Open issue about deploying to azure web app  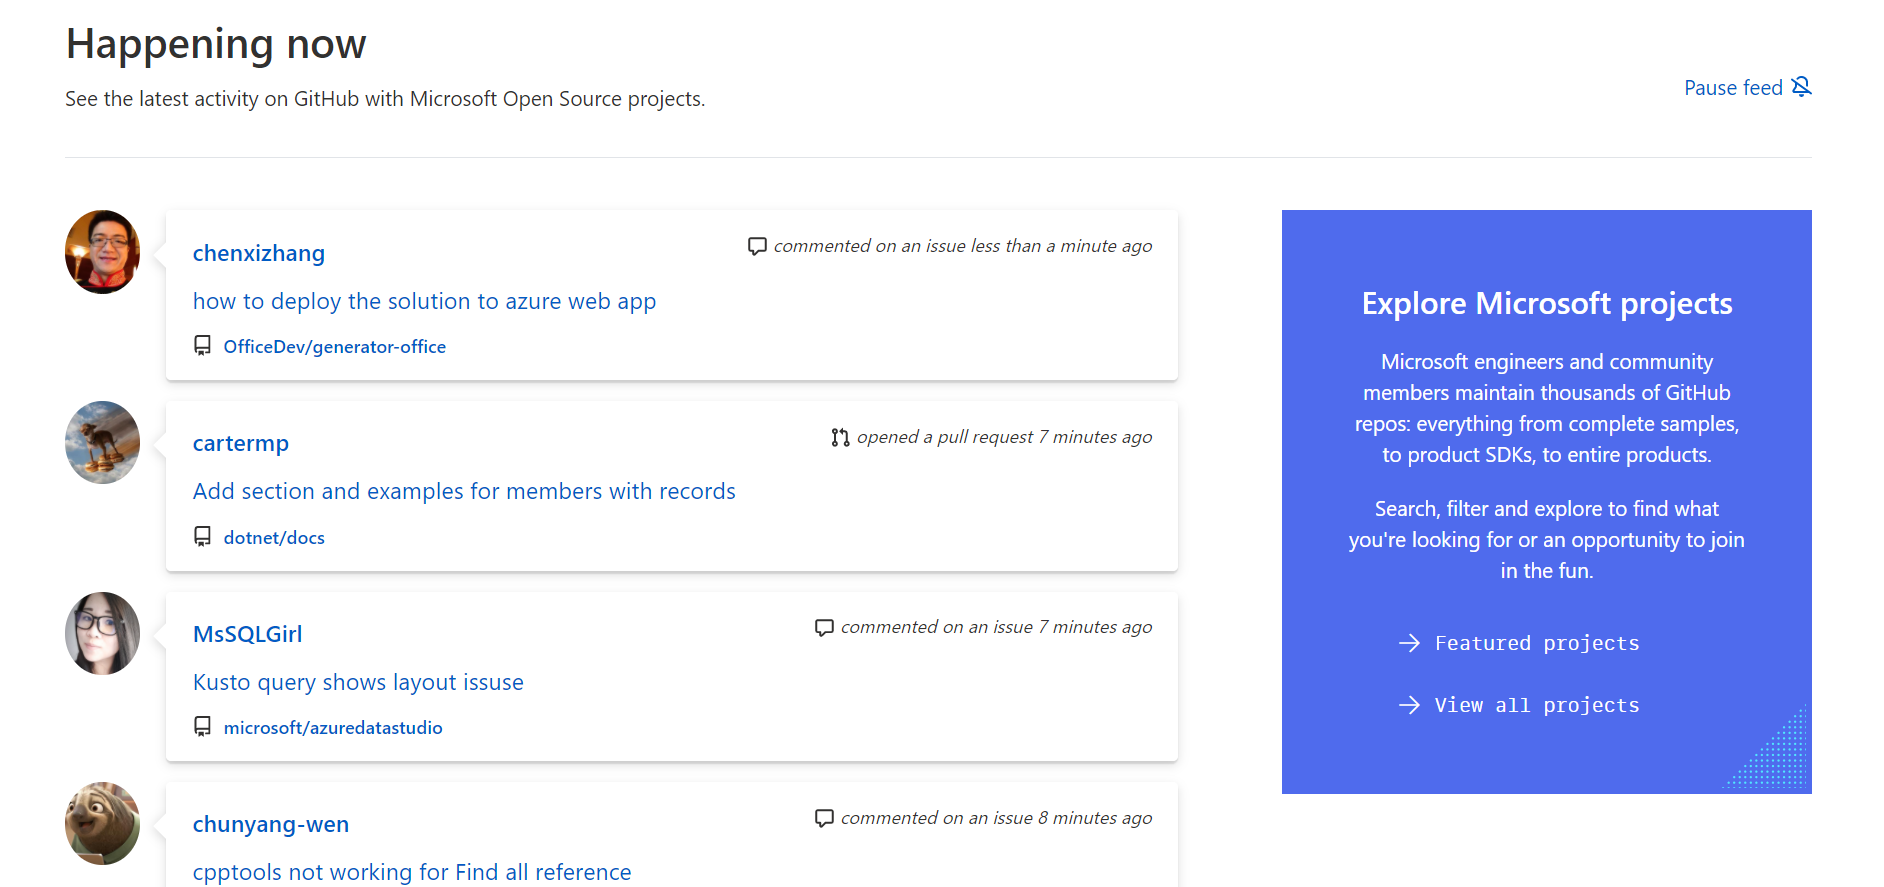(x=424, y=301)
